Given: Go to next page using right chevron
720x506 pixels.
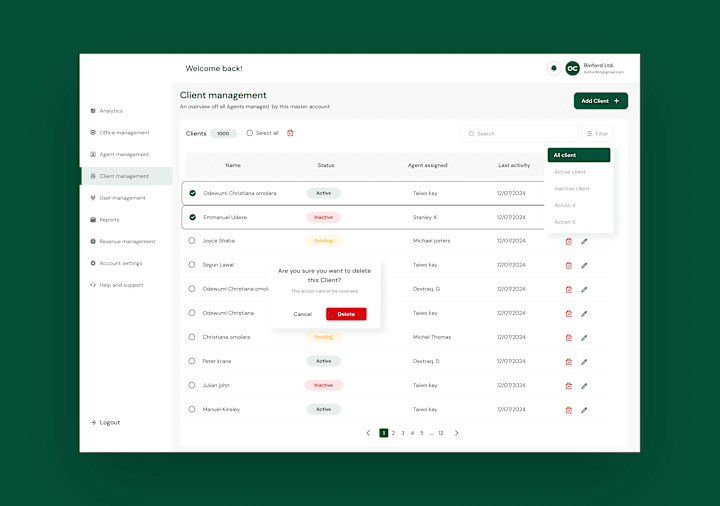Looking at the screenshot, I should coord(456,433).
